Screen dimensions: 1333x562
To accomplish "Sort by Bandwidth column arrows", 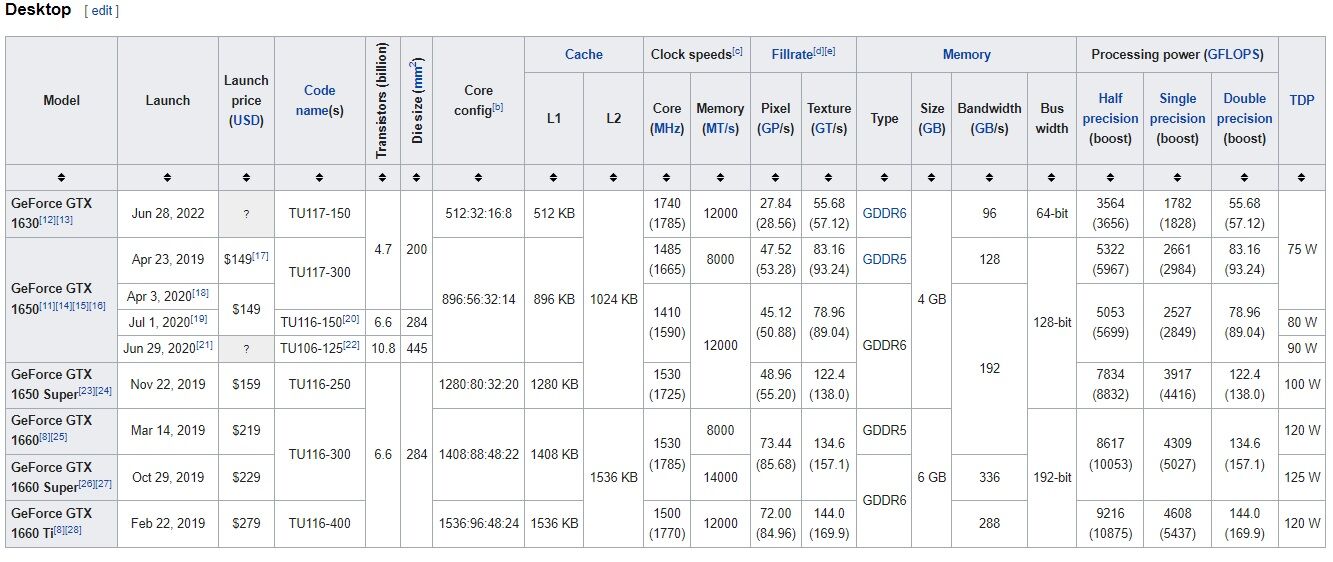I will pos(989,178).
